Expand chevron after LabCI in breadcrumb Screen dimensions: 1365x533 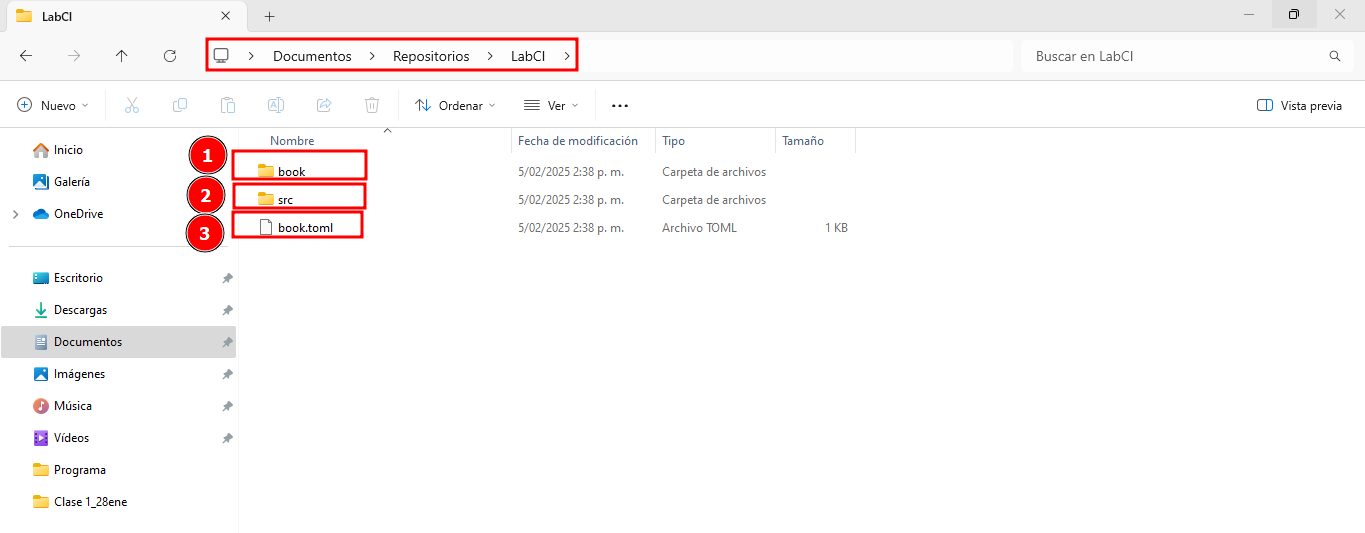pos(567,56)
